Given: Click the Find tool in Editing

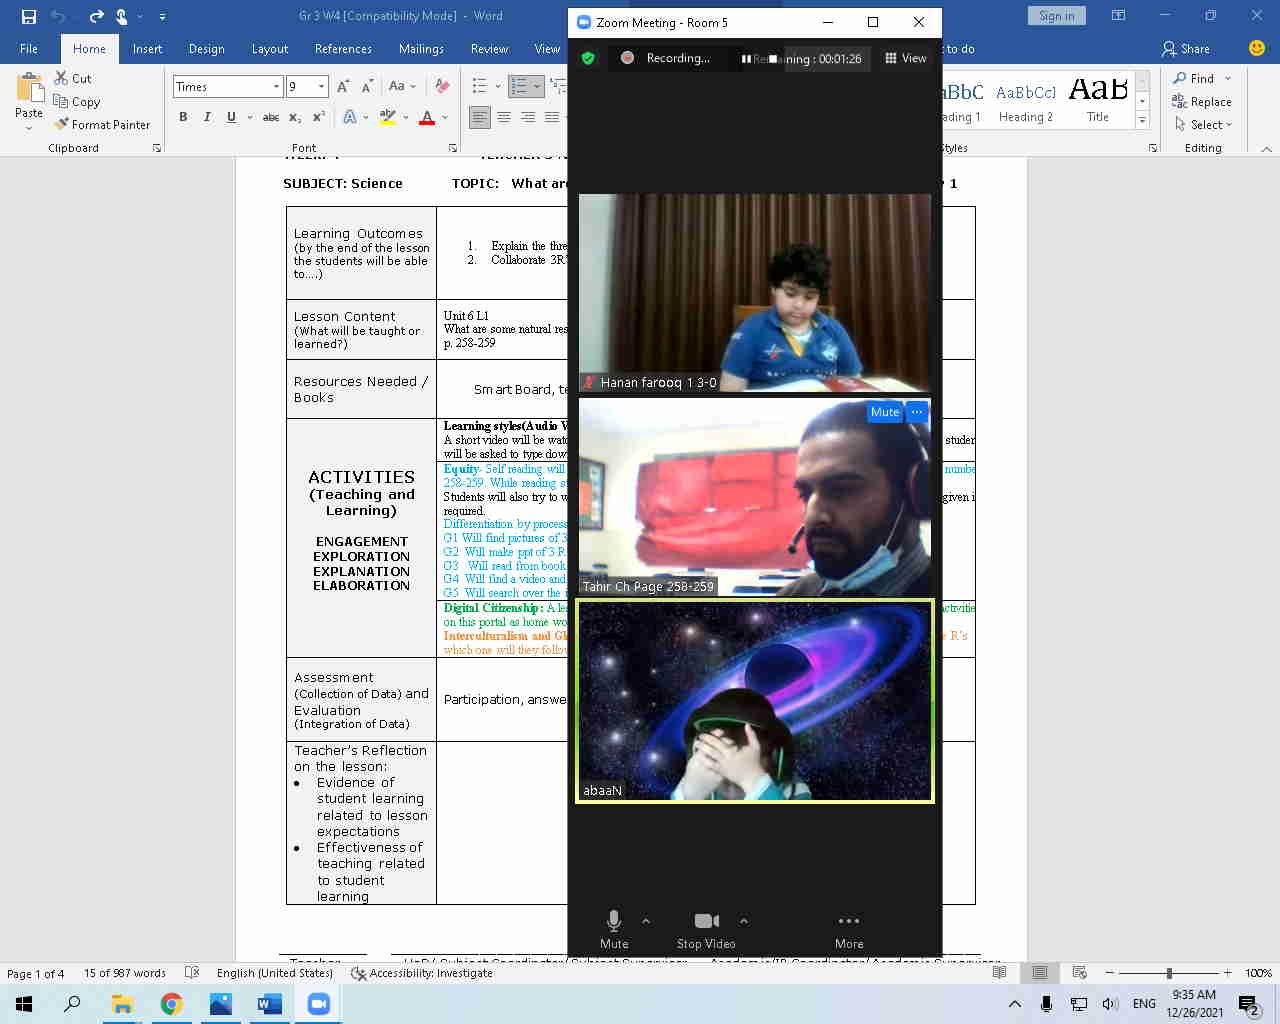Looking at the screenshot, I should (1193, 78).
